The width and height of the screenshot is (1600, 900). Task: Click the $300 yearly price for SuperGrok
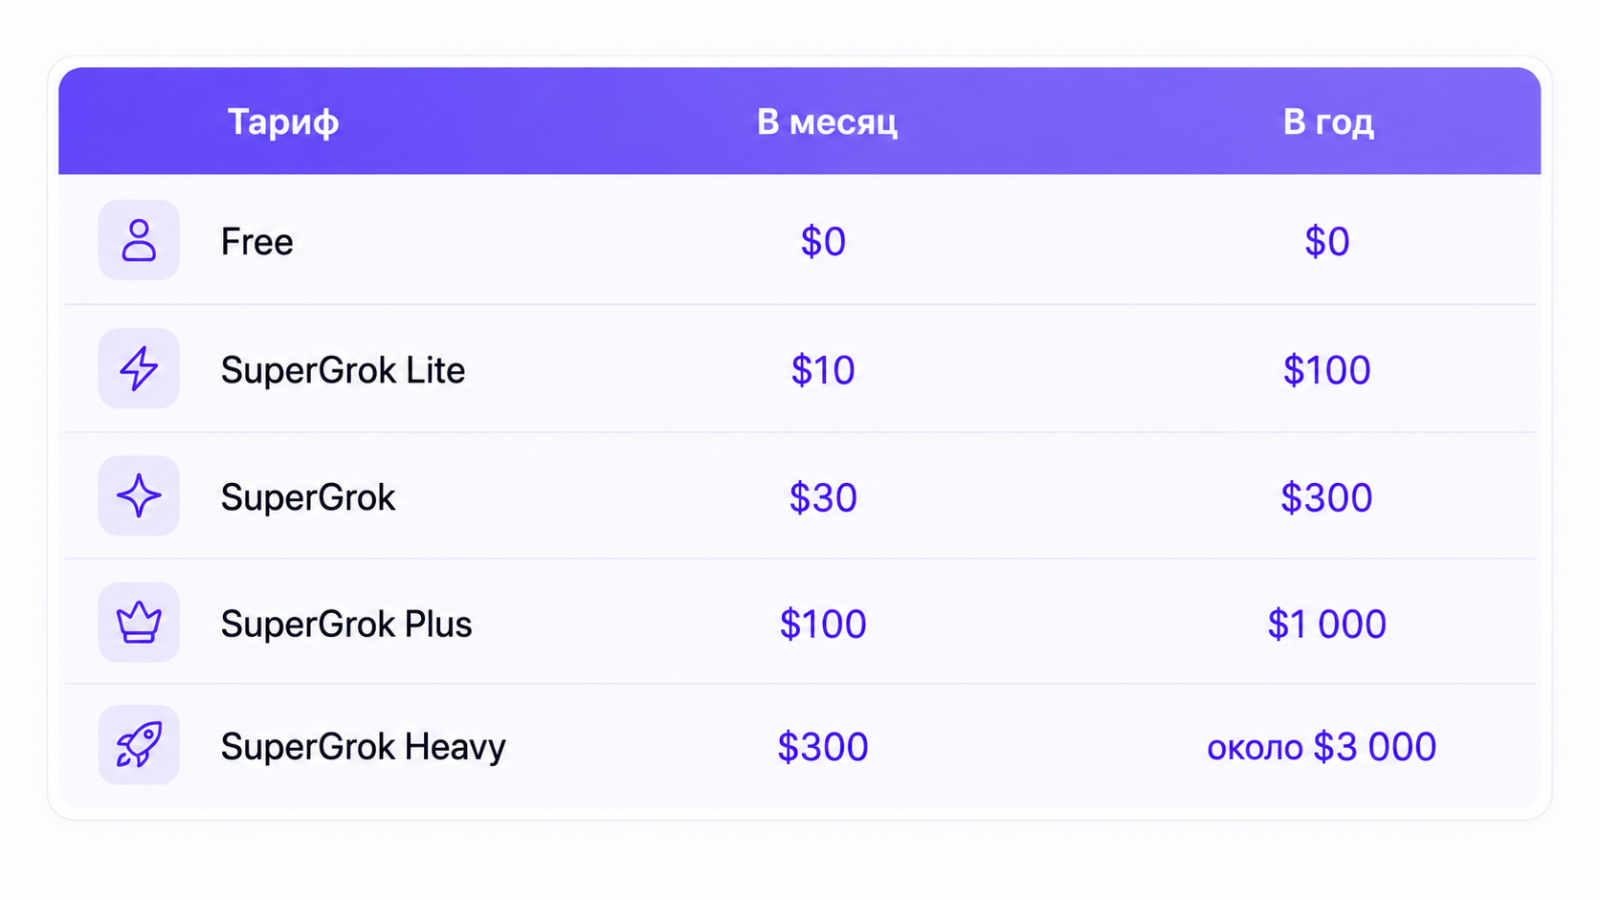[x=1327, y=497]
